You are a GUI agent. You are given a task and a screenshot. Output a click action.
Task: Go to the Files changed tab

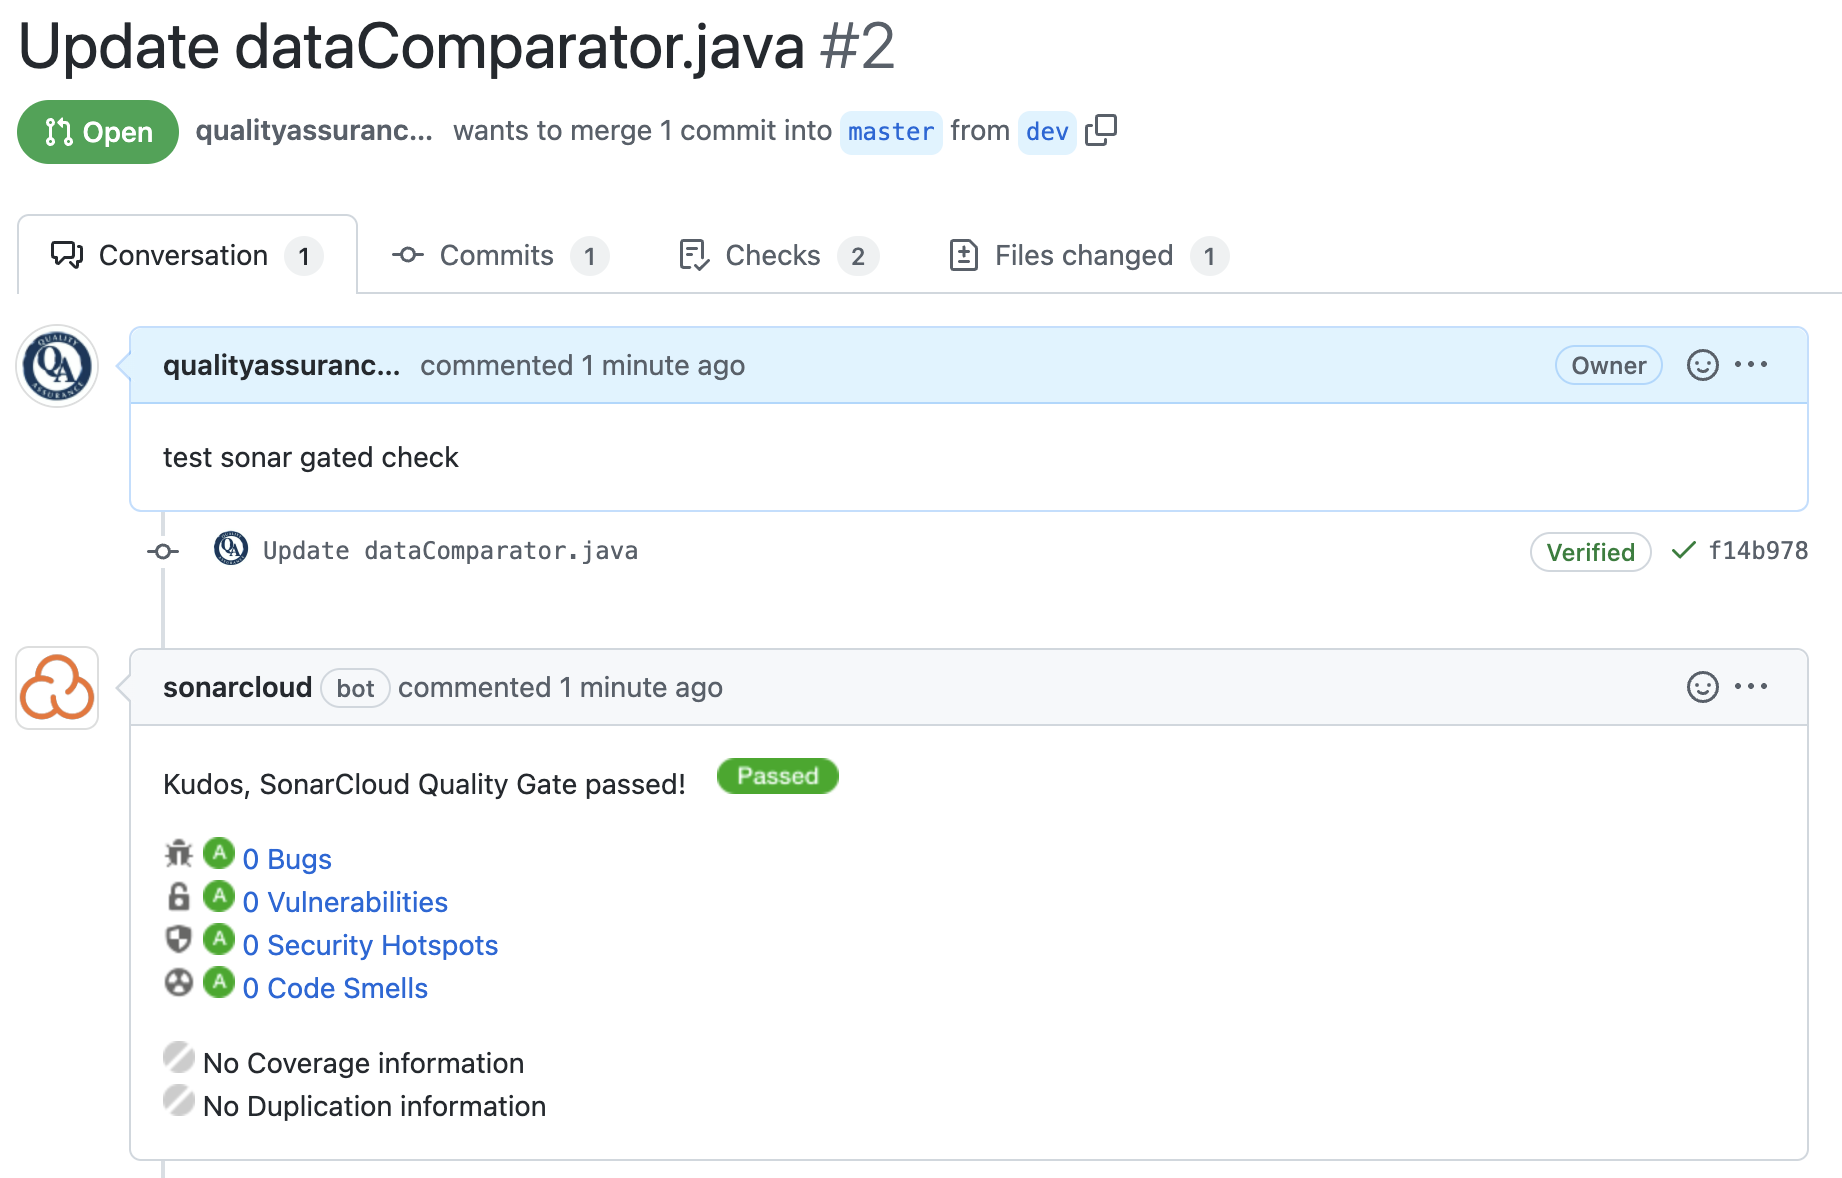(1083, 256)
